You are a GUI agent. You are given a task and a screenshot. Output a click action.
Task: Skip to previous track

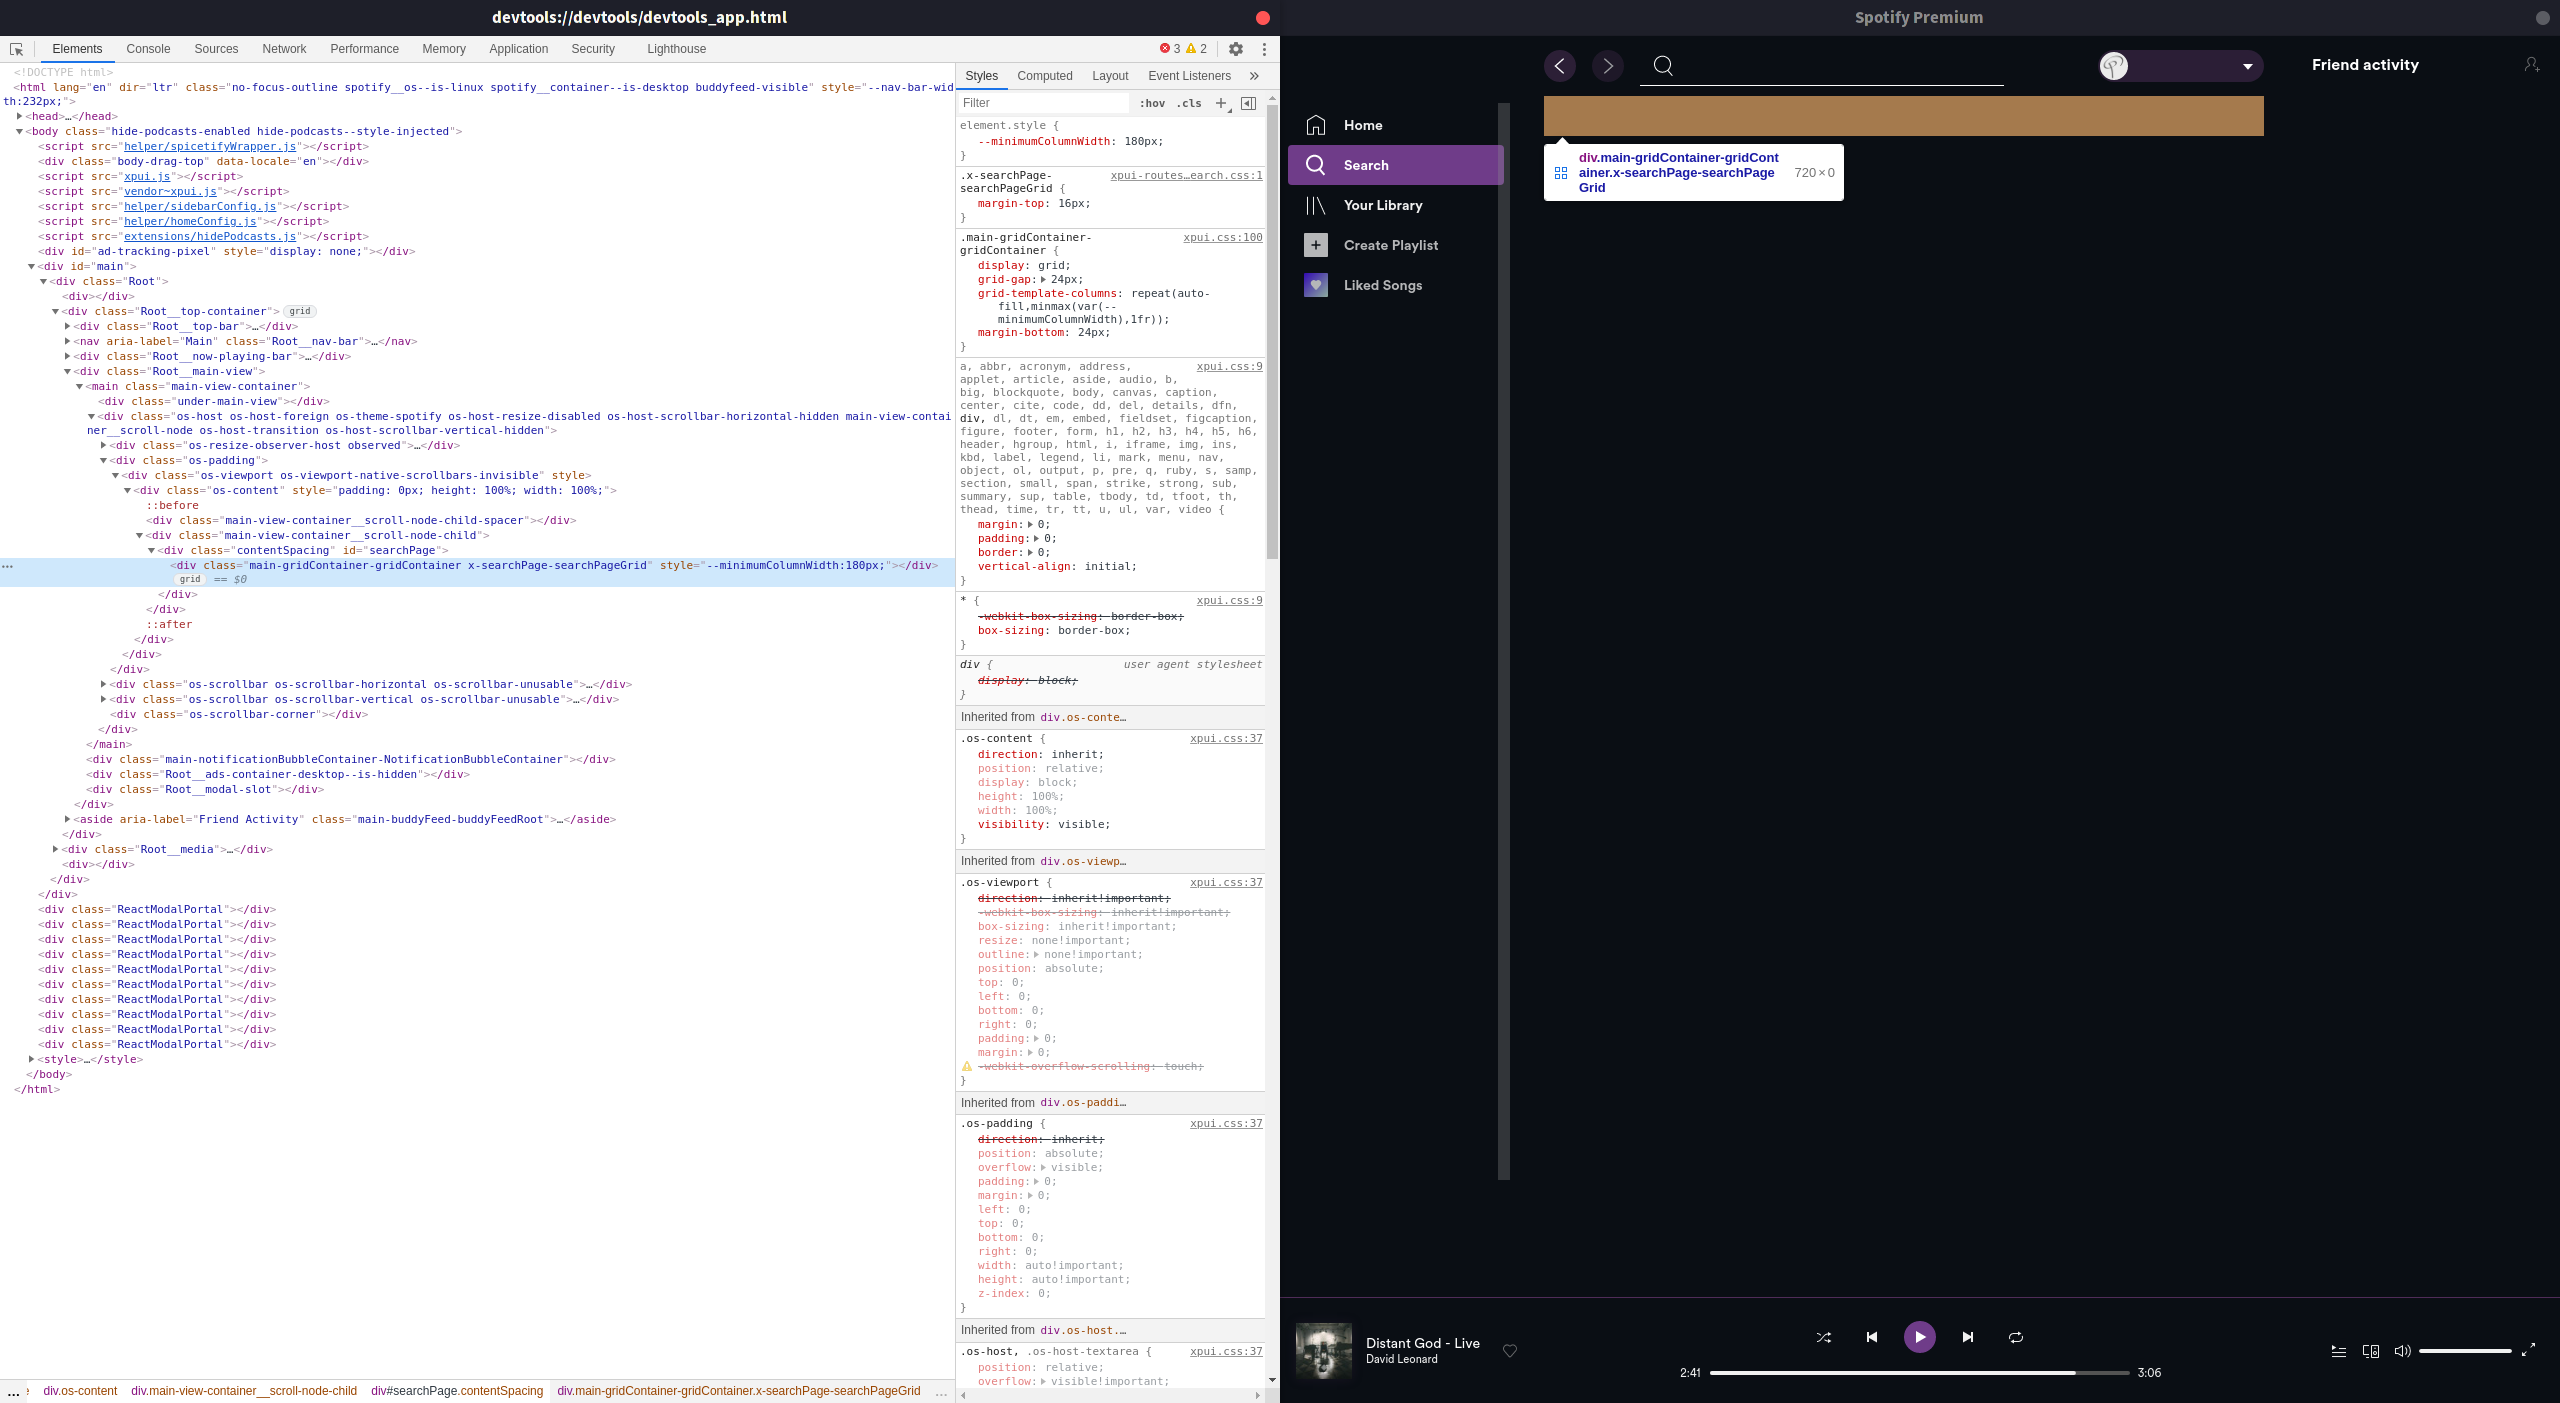(1872, 1337)
